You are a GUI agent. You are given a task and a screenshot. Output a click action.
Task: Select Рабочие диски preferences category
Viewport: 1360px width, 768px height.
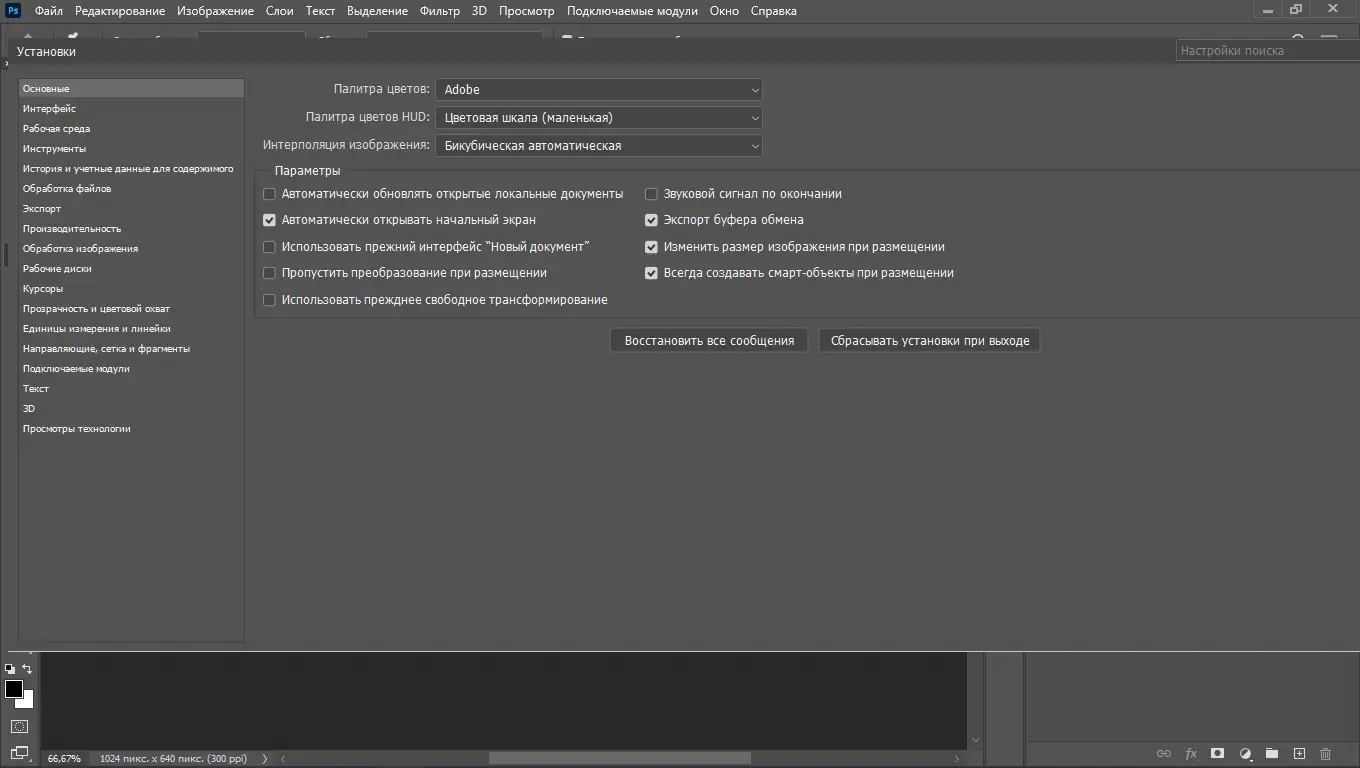(x=131, y=269)
